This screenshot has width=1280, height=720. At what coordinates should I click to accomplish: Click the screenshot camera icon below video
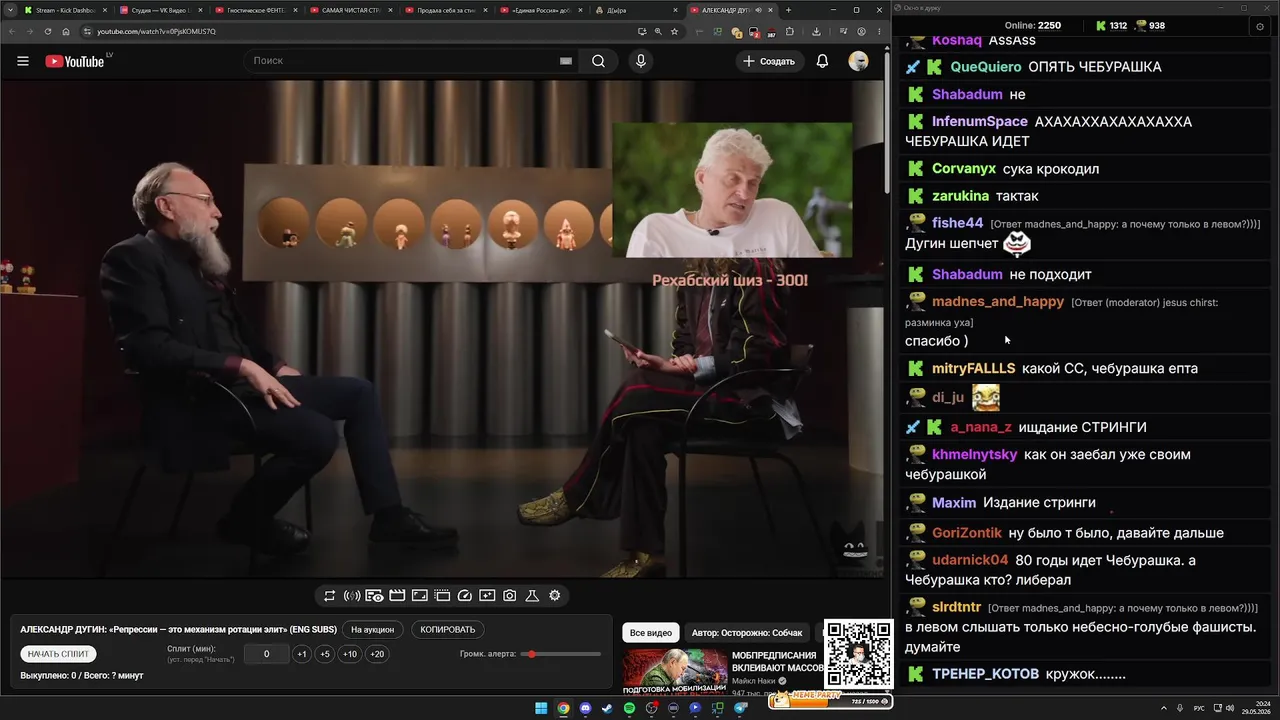click(x=509, y=596)
